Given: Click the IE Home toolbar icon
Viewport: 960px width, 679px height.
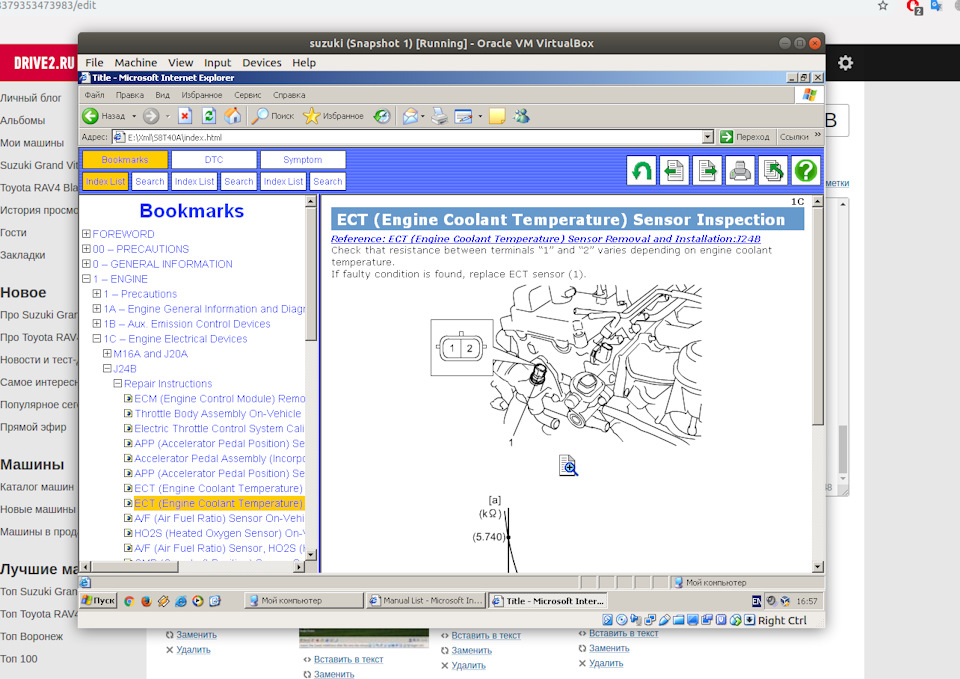Looking at the screenshot, I should [x=232, y=116].
